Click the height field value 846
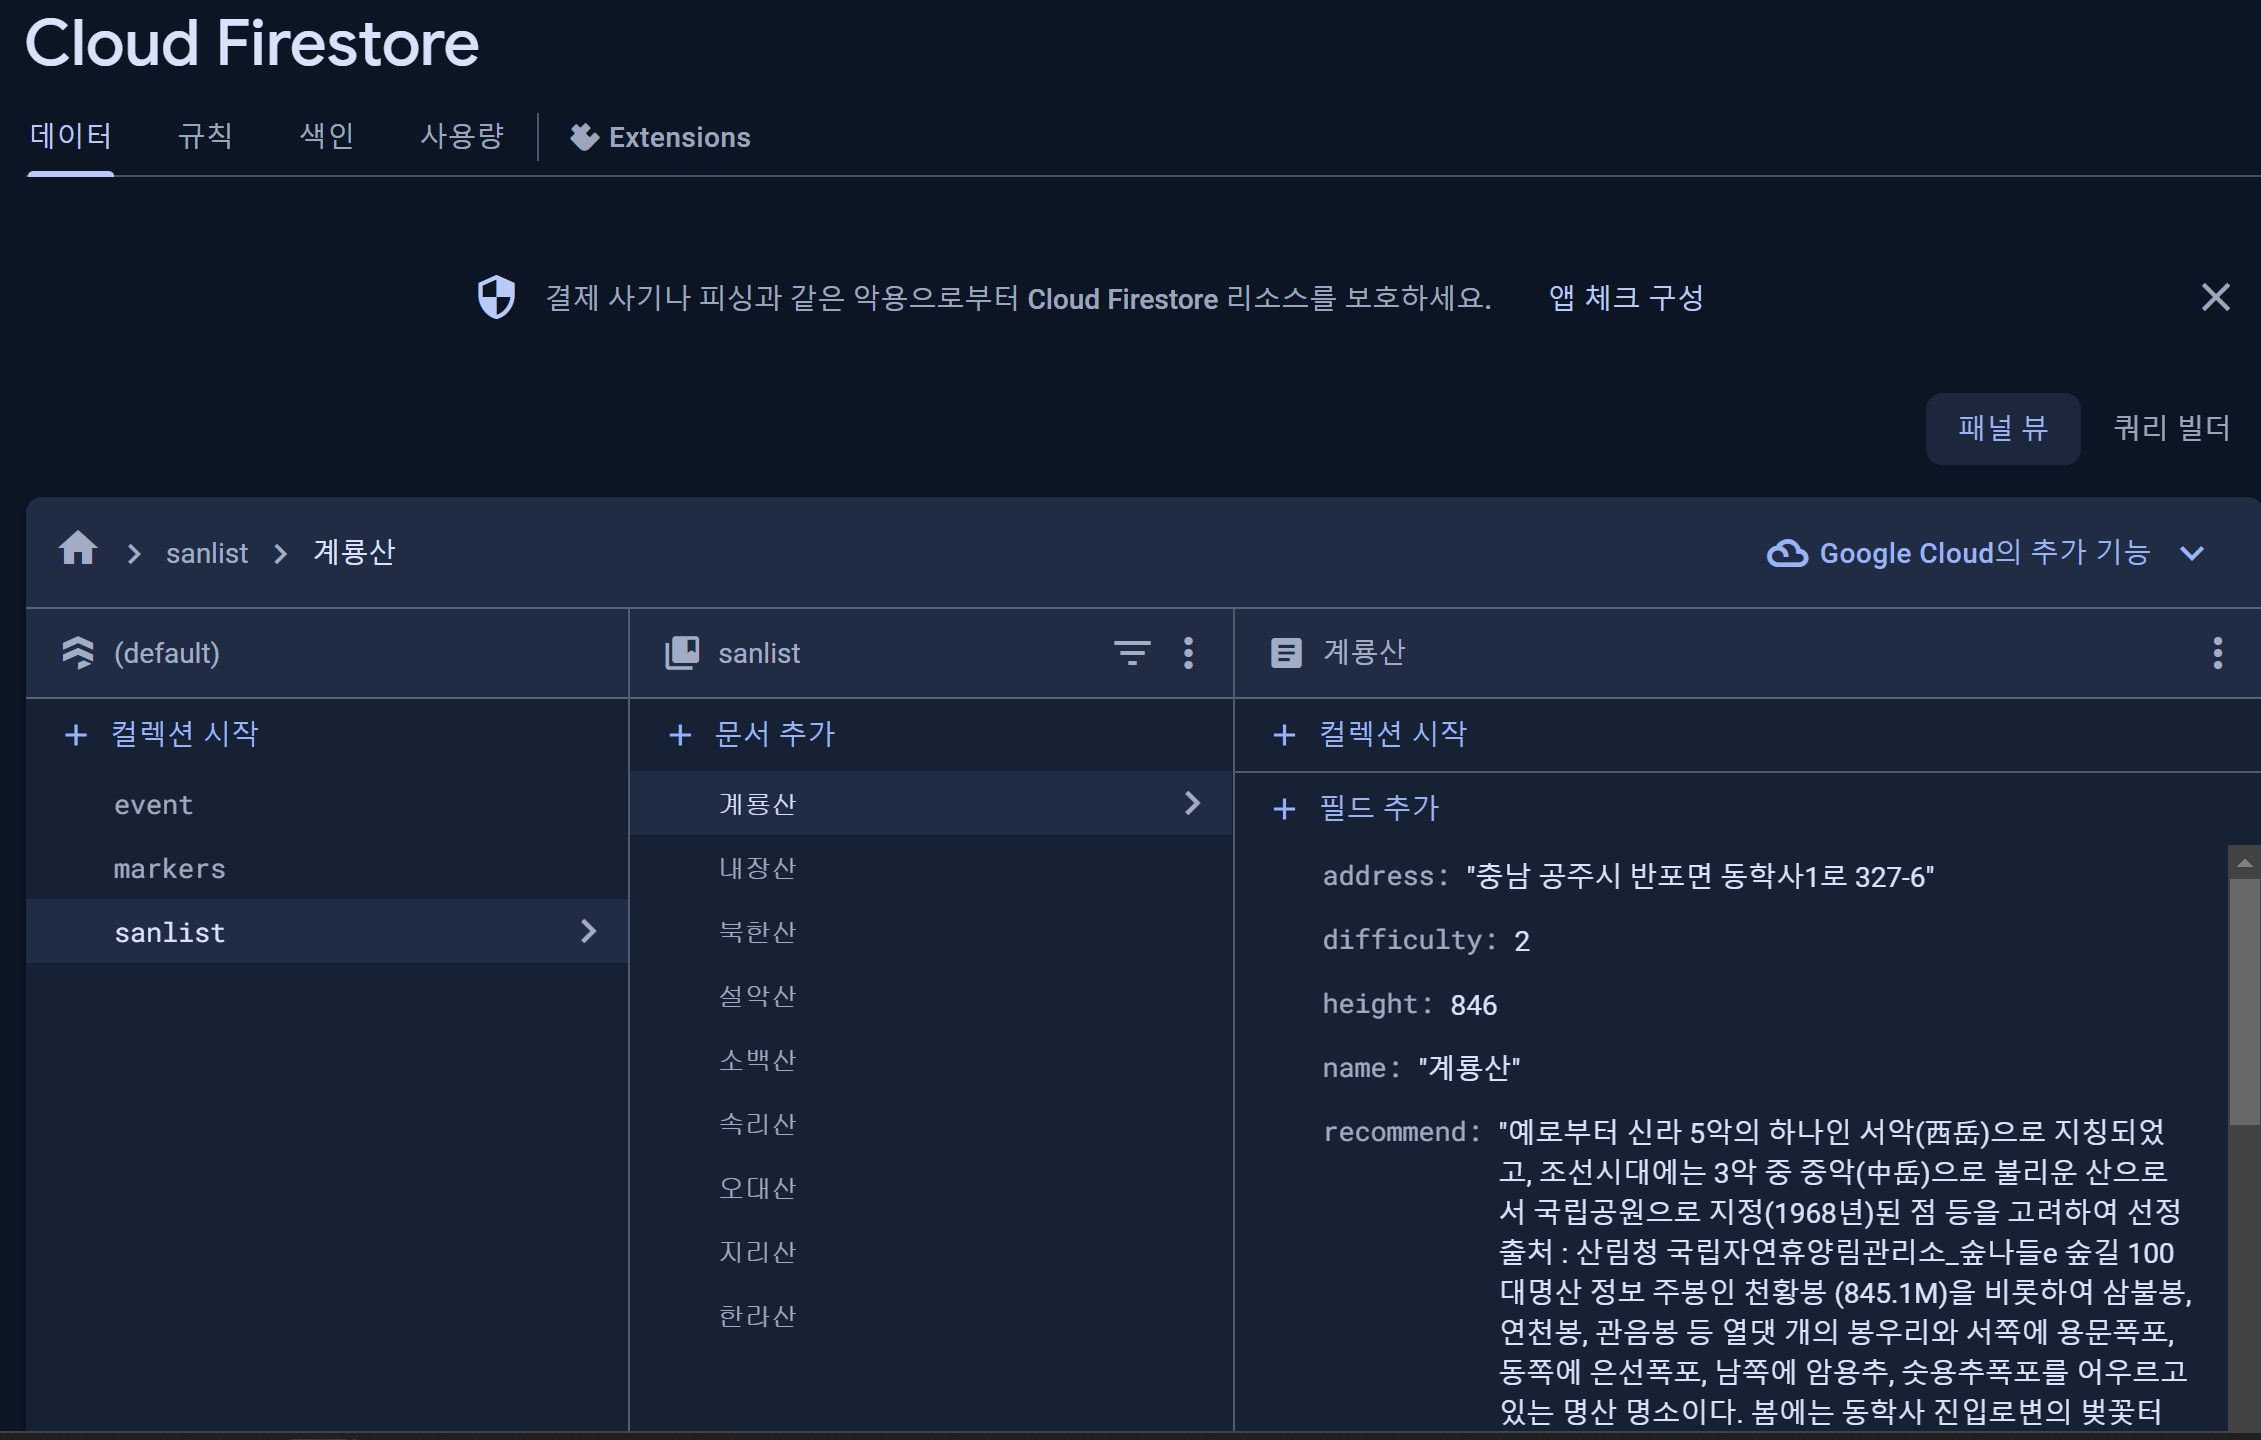Viewport: 2261px width, 1440px height. pos(1473,1005)
